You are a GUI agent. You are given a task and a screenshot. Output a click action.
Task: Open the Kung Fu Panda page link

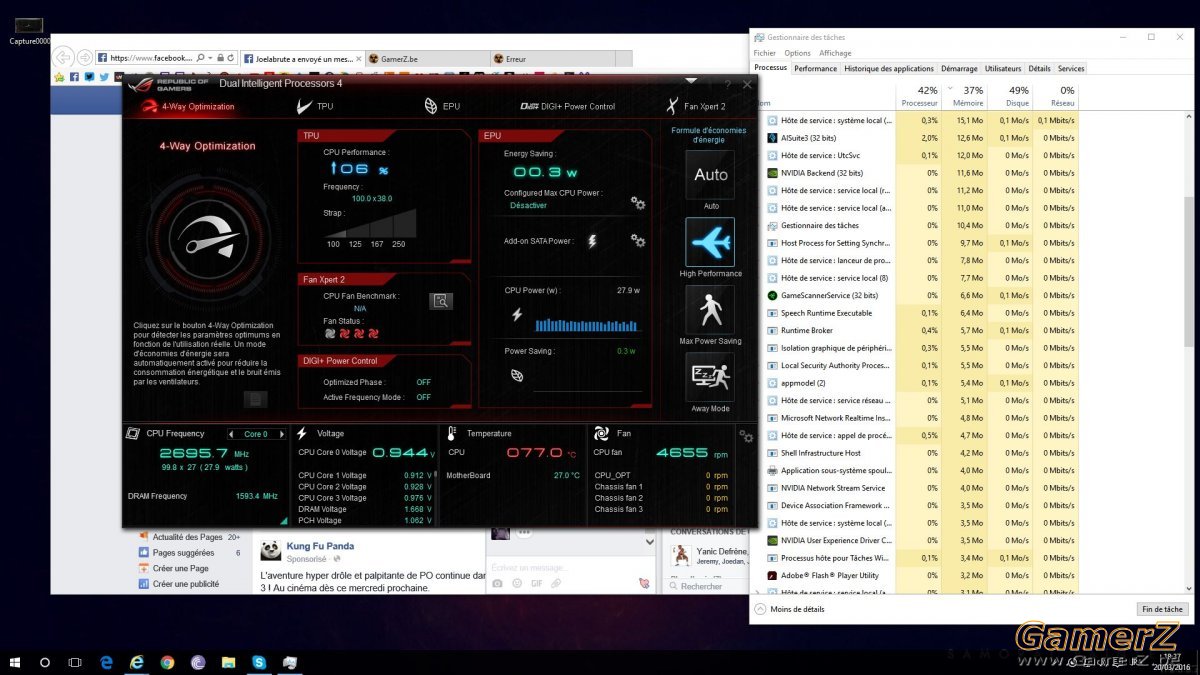point(320,546)
